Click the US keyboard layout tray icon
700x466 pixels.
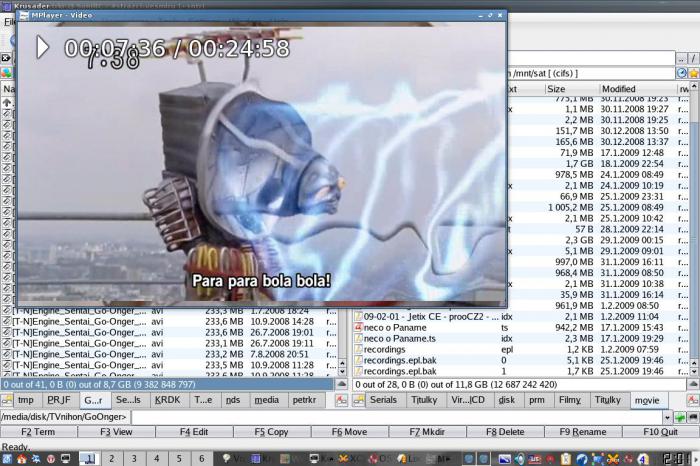[x=534, y=458]
